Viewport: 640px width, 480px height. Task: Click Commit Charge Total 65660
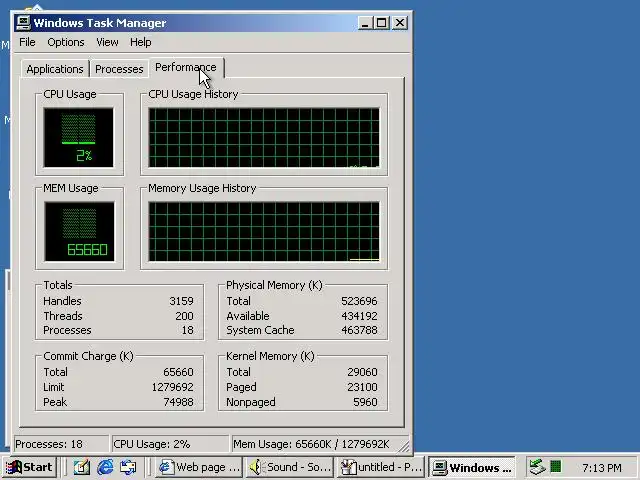tap(178, 372)
